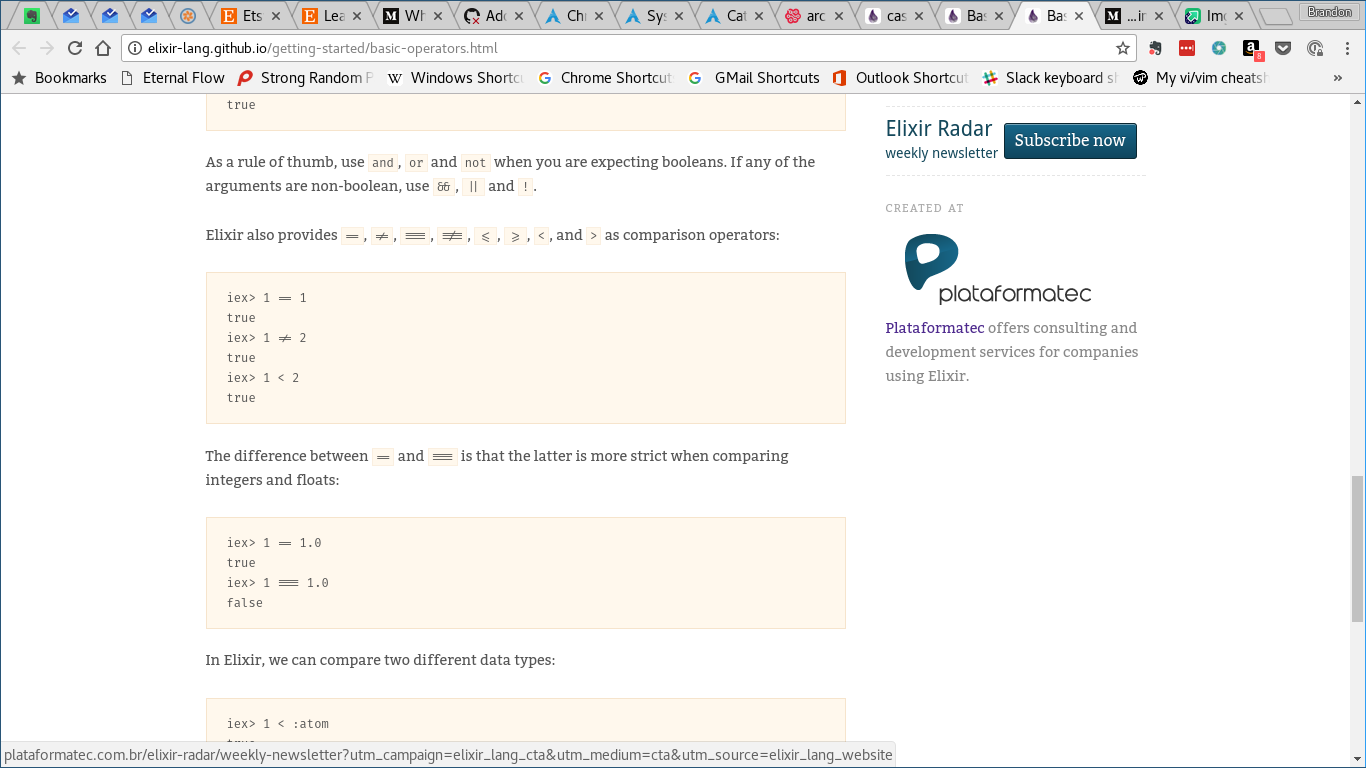This screenshot has height=768, width=1366.
Task: Click the 'false' output in code block
Action: tap(244, 602)
